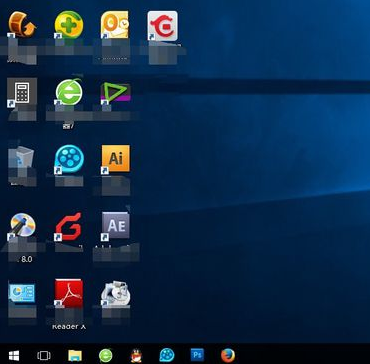Open the Outlook desktop shortcut

[x=115, y=24]
